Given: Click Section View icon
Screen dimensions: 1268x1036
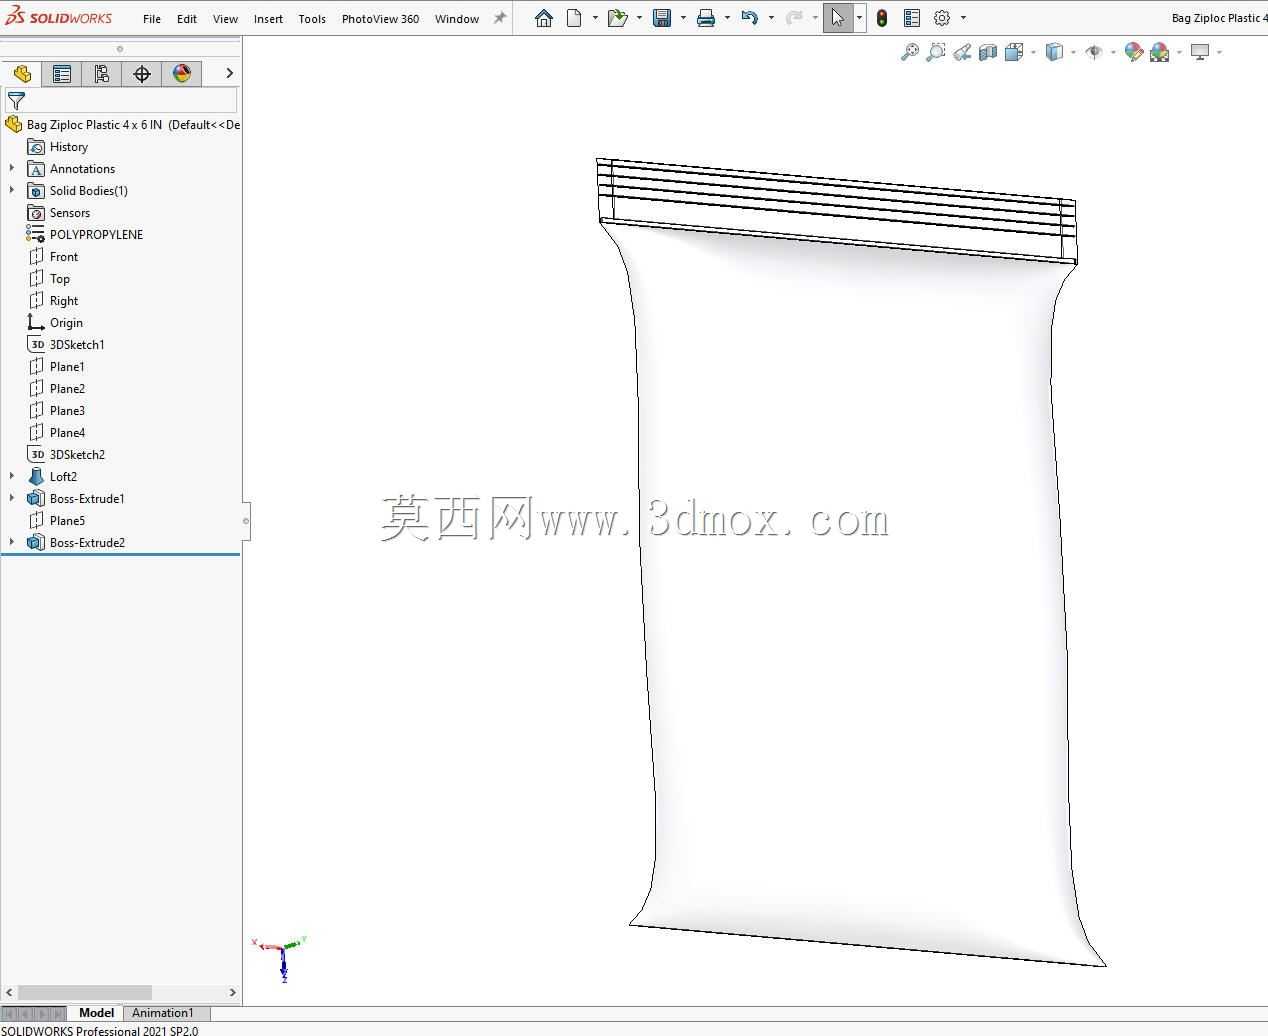Looking at the screenshot, I should click(988, 52).
